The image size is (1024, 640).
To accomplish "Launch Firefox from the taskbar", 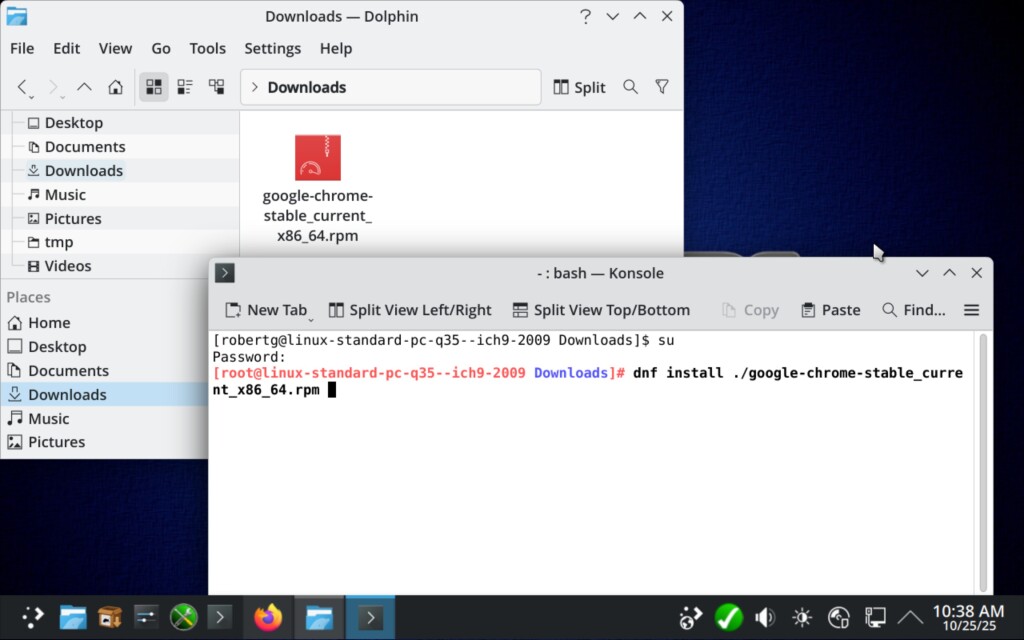I will pyautogui.click(x=268, y=618).
